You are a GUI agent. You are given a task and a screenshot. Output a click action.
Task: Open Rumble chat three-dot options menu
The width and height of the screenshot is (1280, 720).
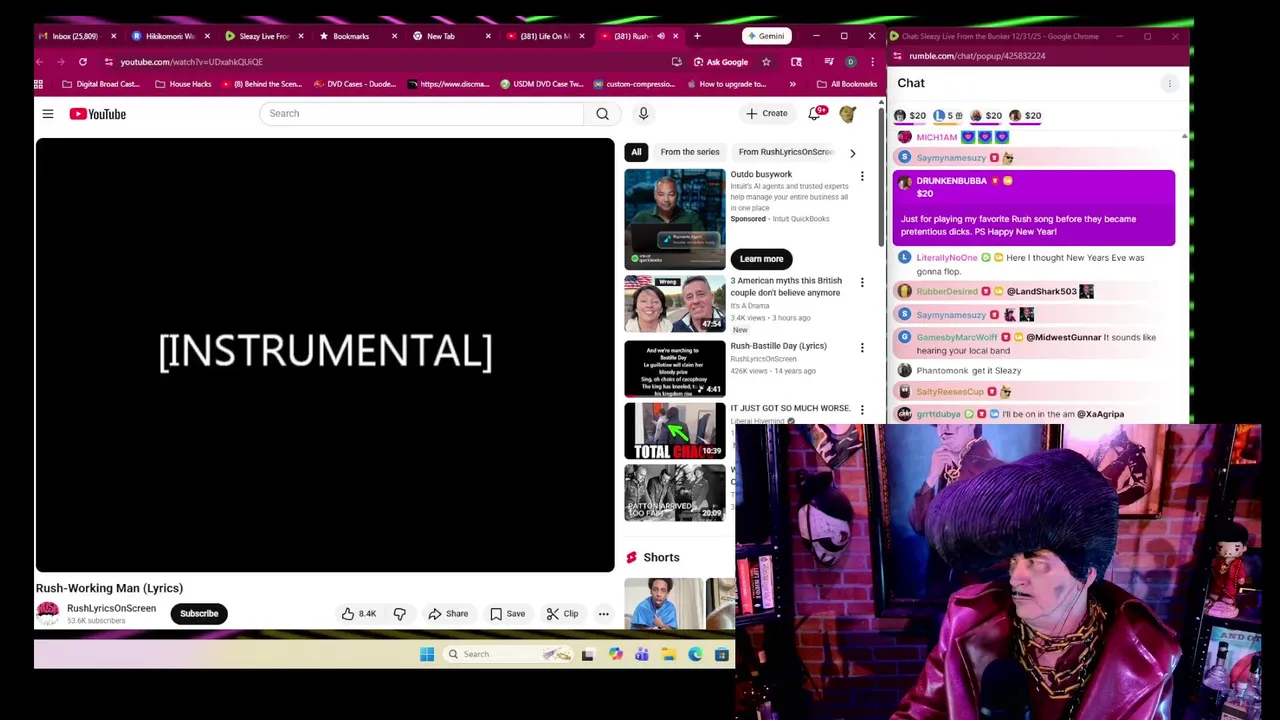1169,84
